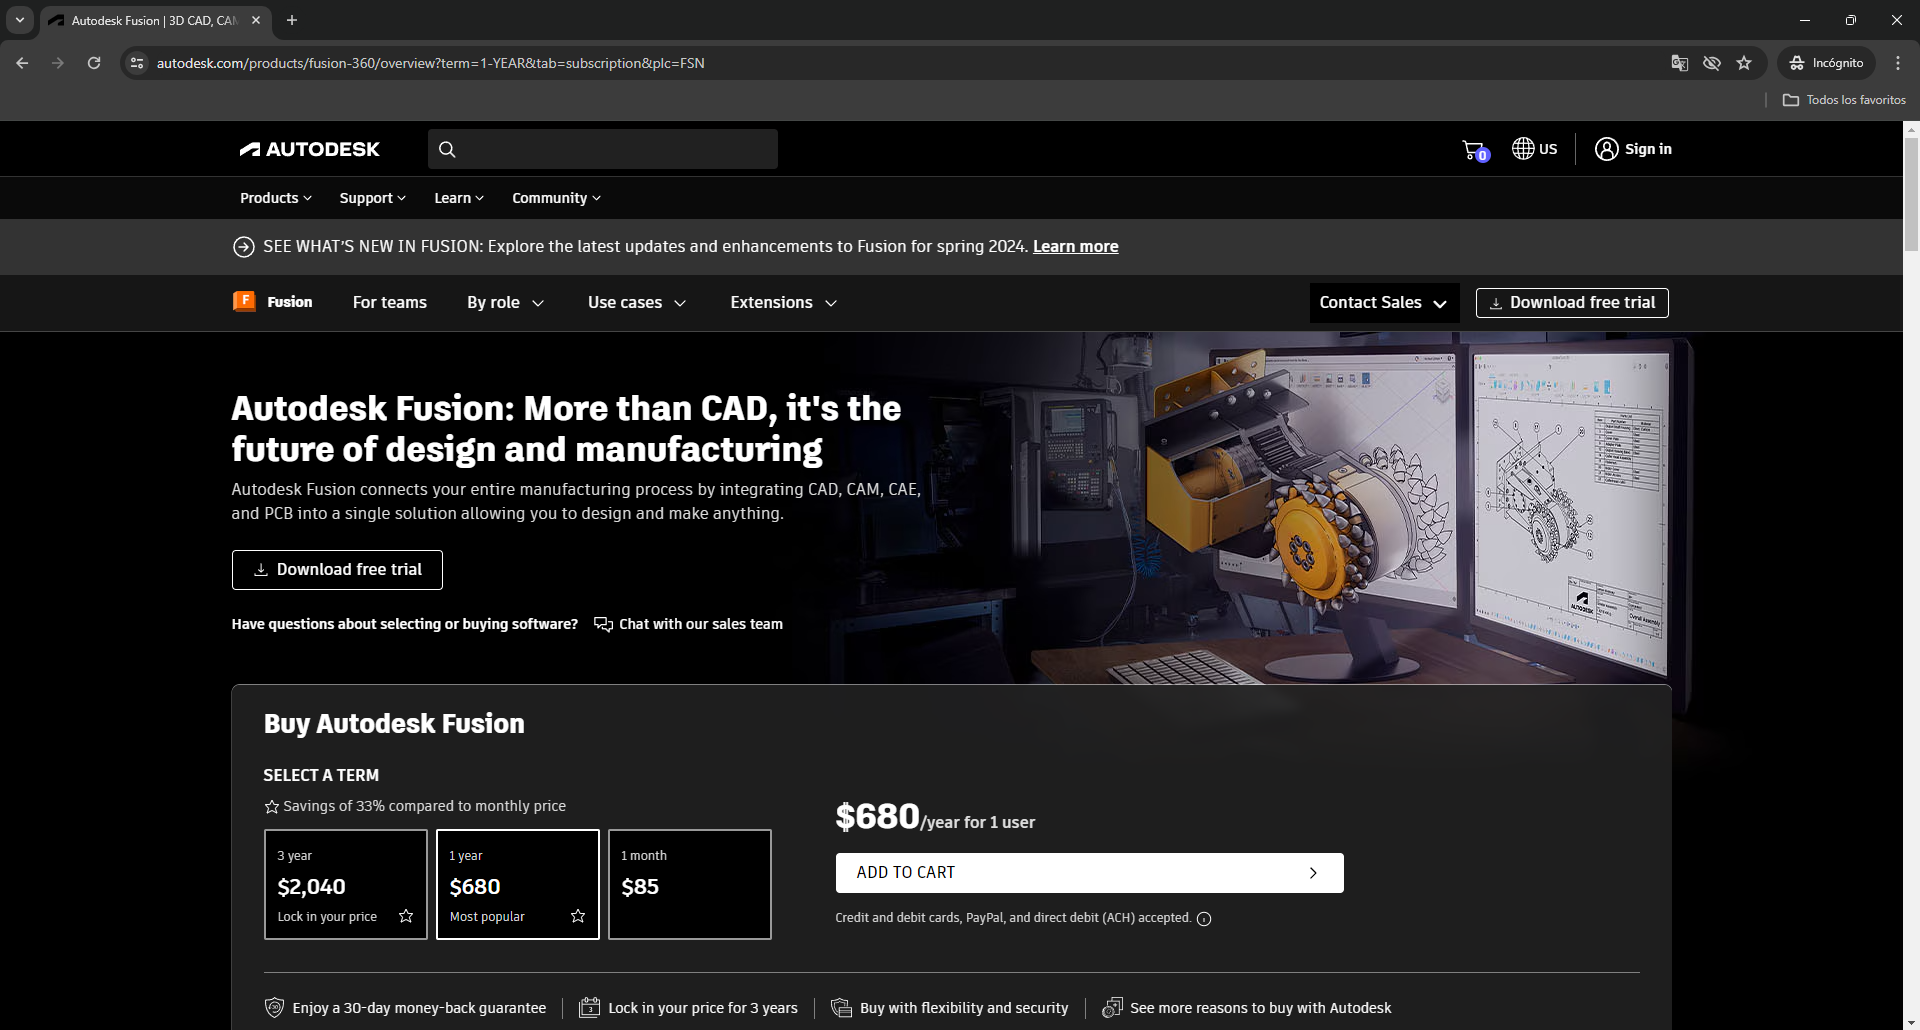Image resolution: width=1920 pixels, height=1030 pixels.
Task: Click the browser address bar URL
Action: 430,63
